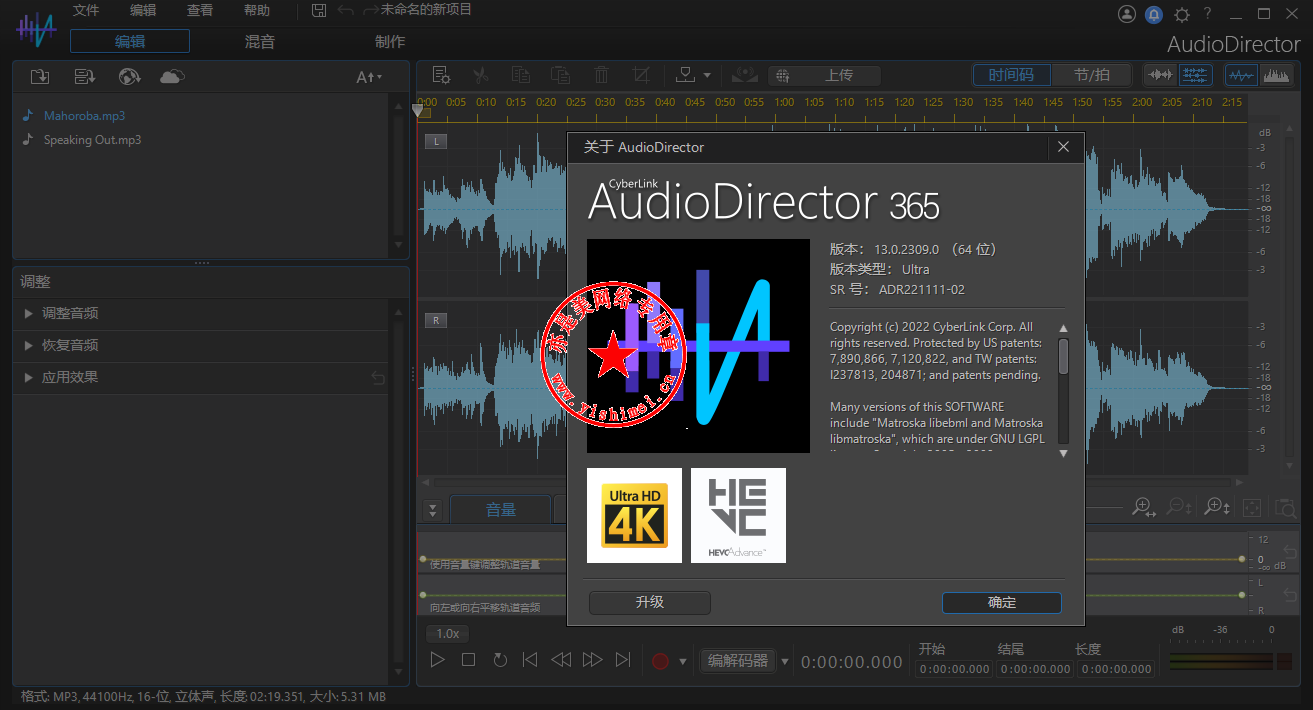1313x710 pixels.
Task: Start playback with the play button
Action: (x=437, y=660)
